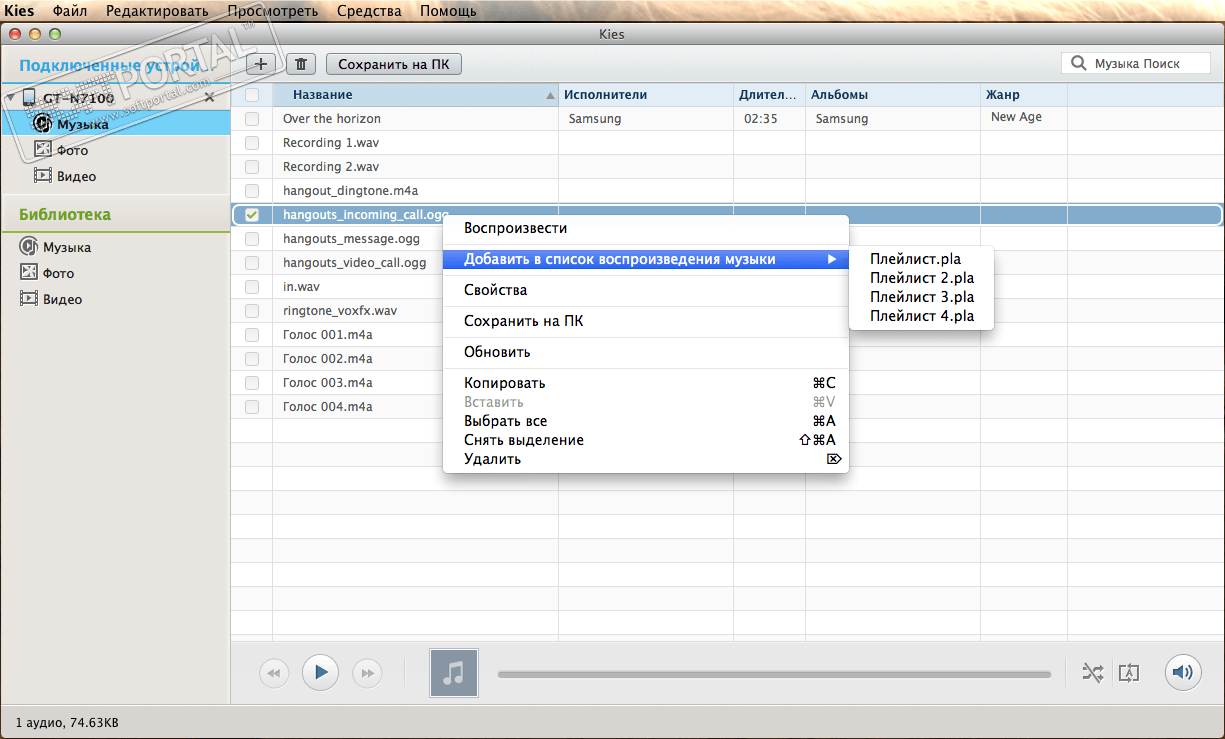Choose Сохранить на ПК in context menu
The height and width of the screenshot is (739, 1225).
pos(646,321)
